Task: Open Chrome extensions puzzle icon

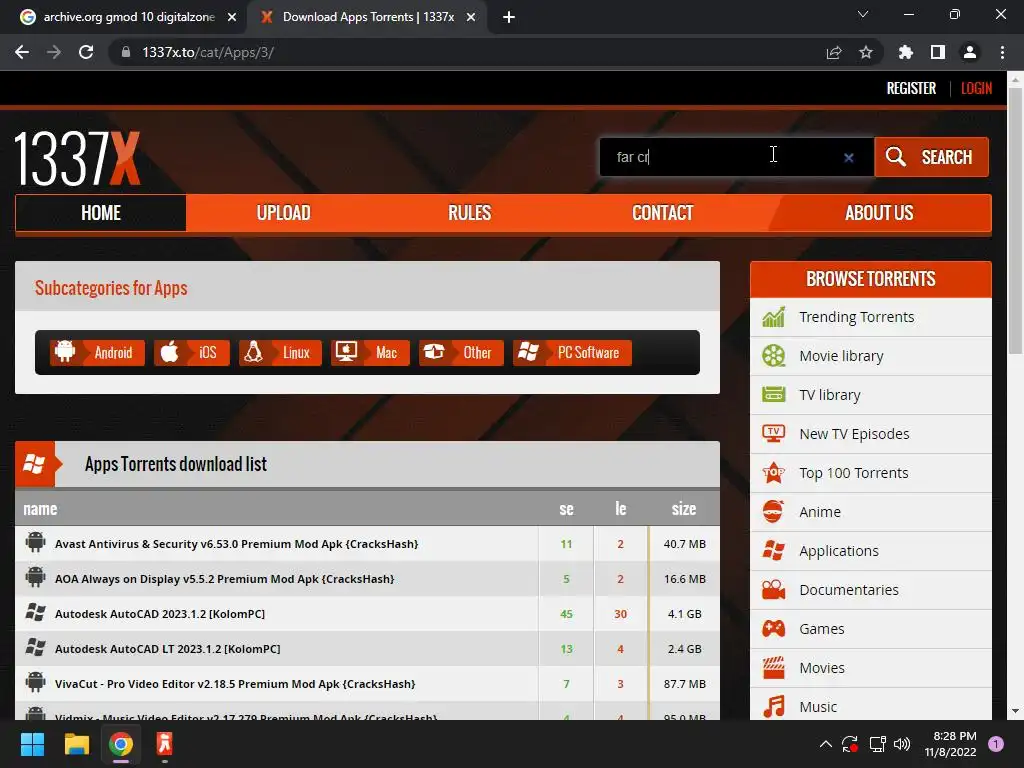Action: point(905,52)
